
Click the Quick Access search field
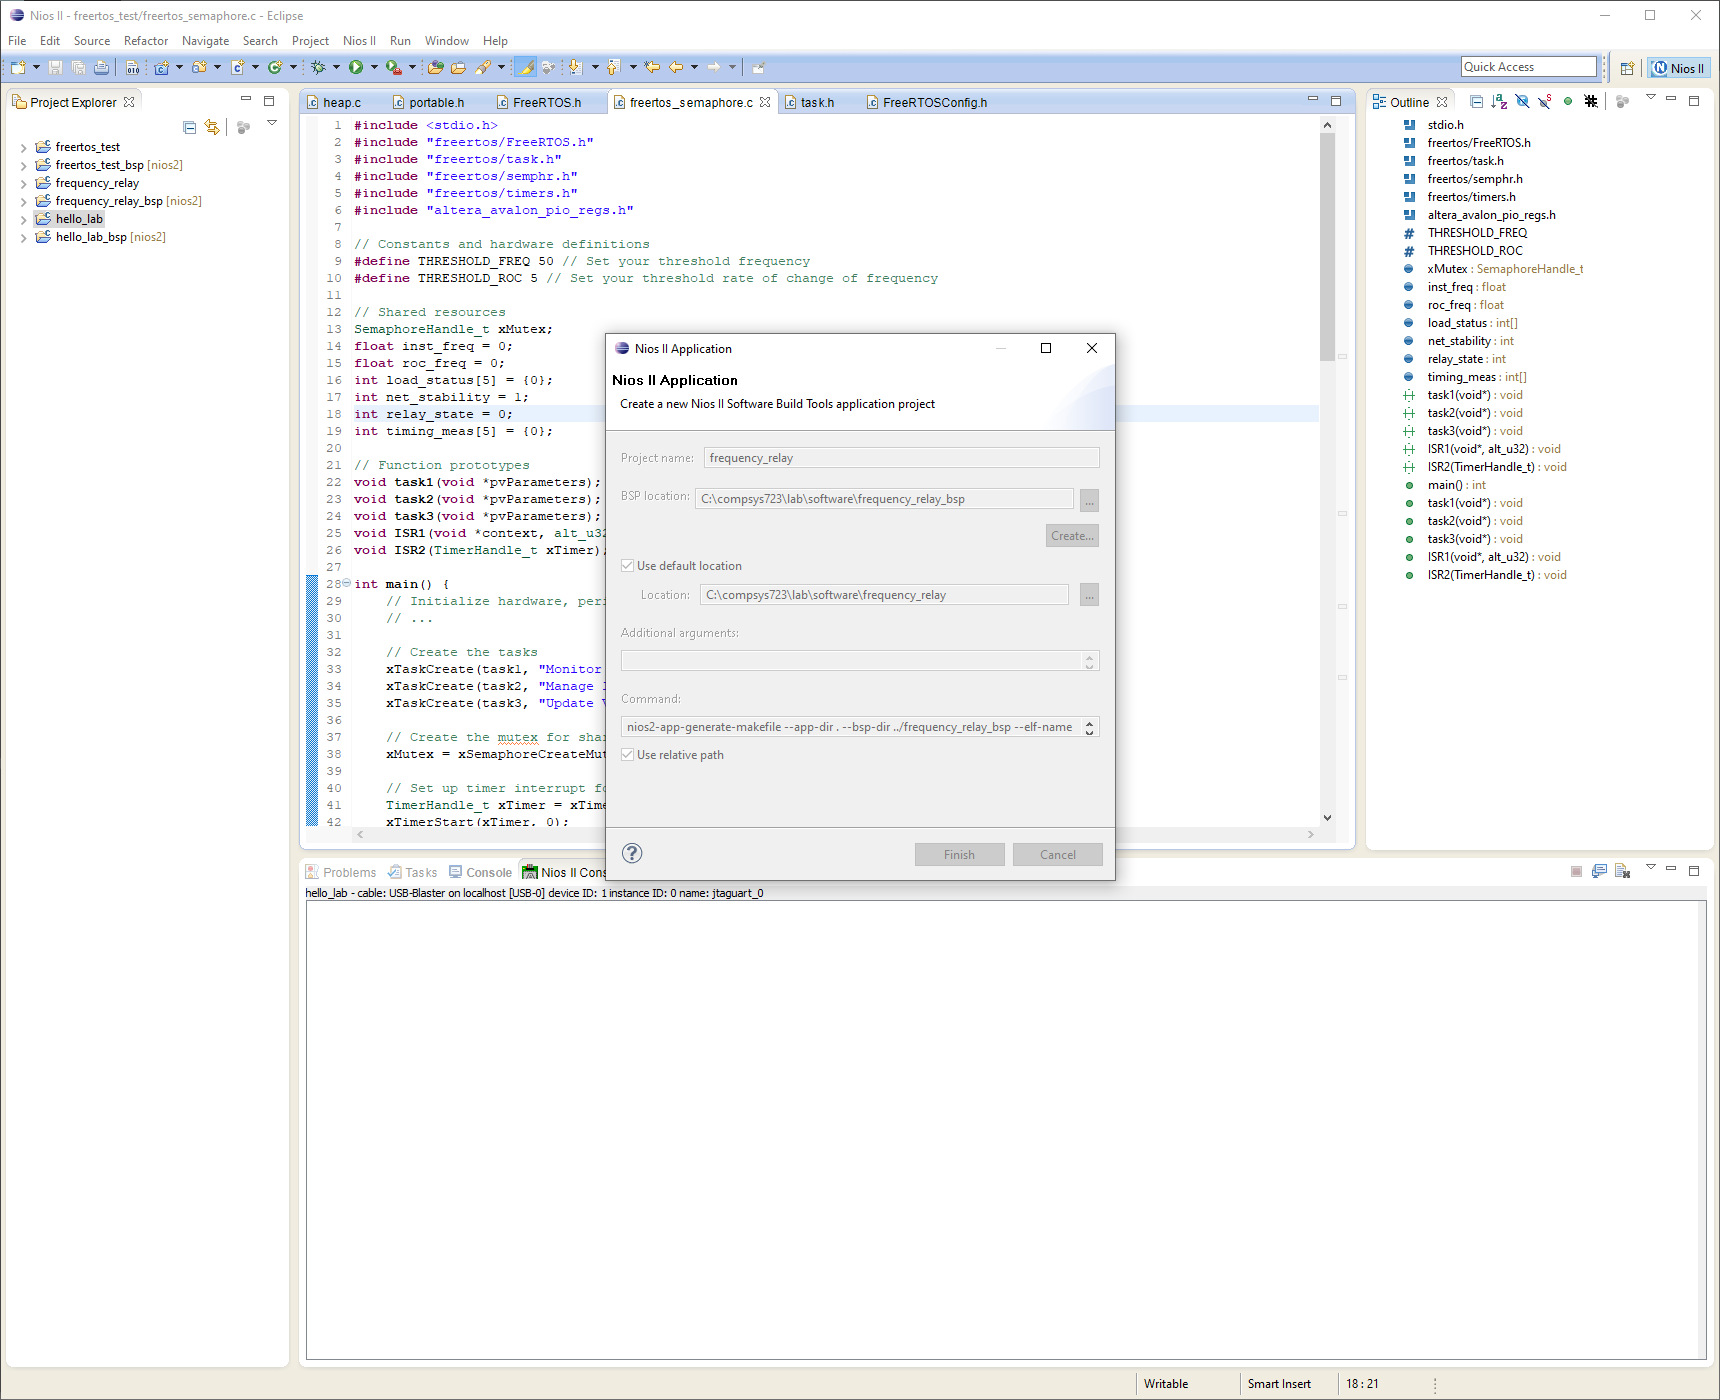click(1528, 67)
